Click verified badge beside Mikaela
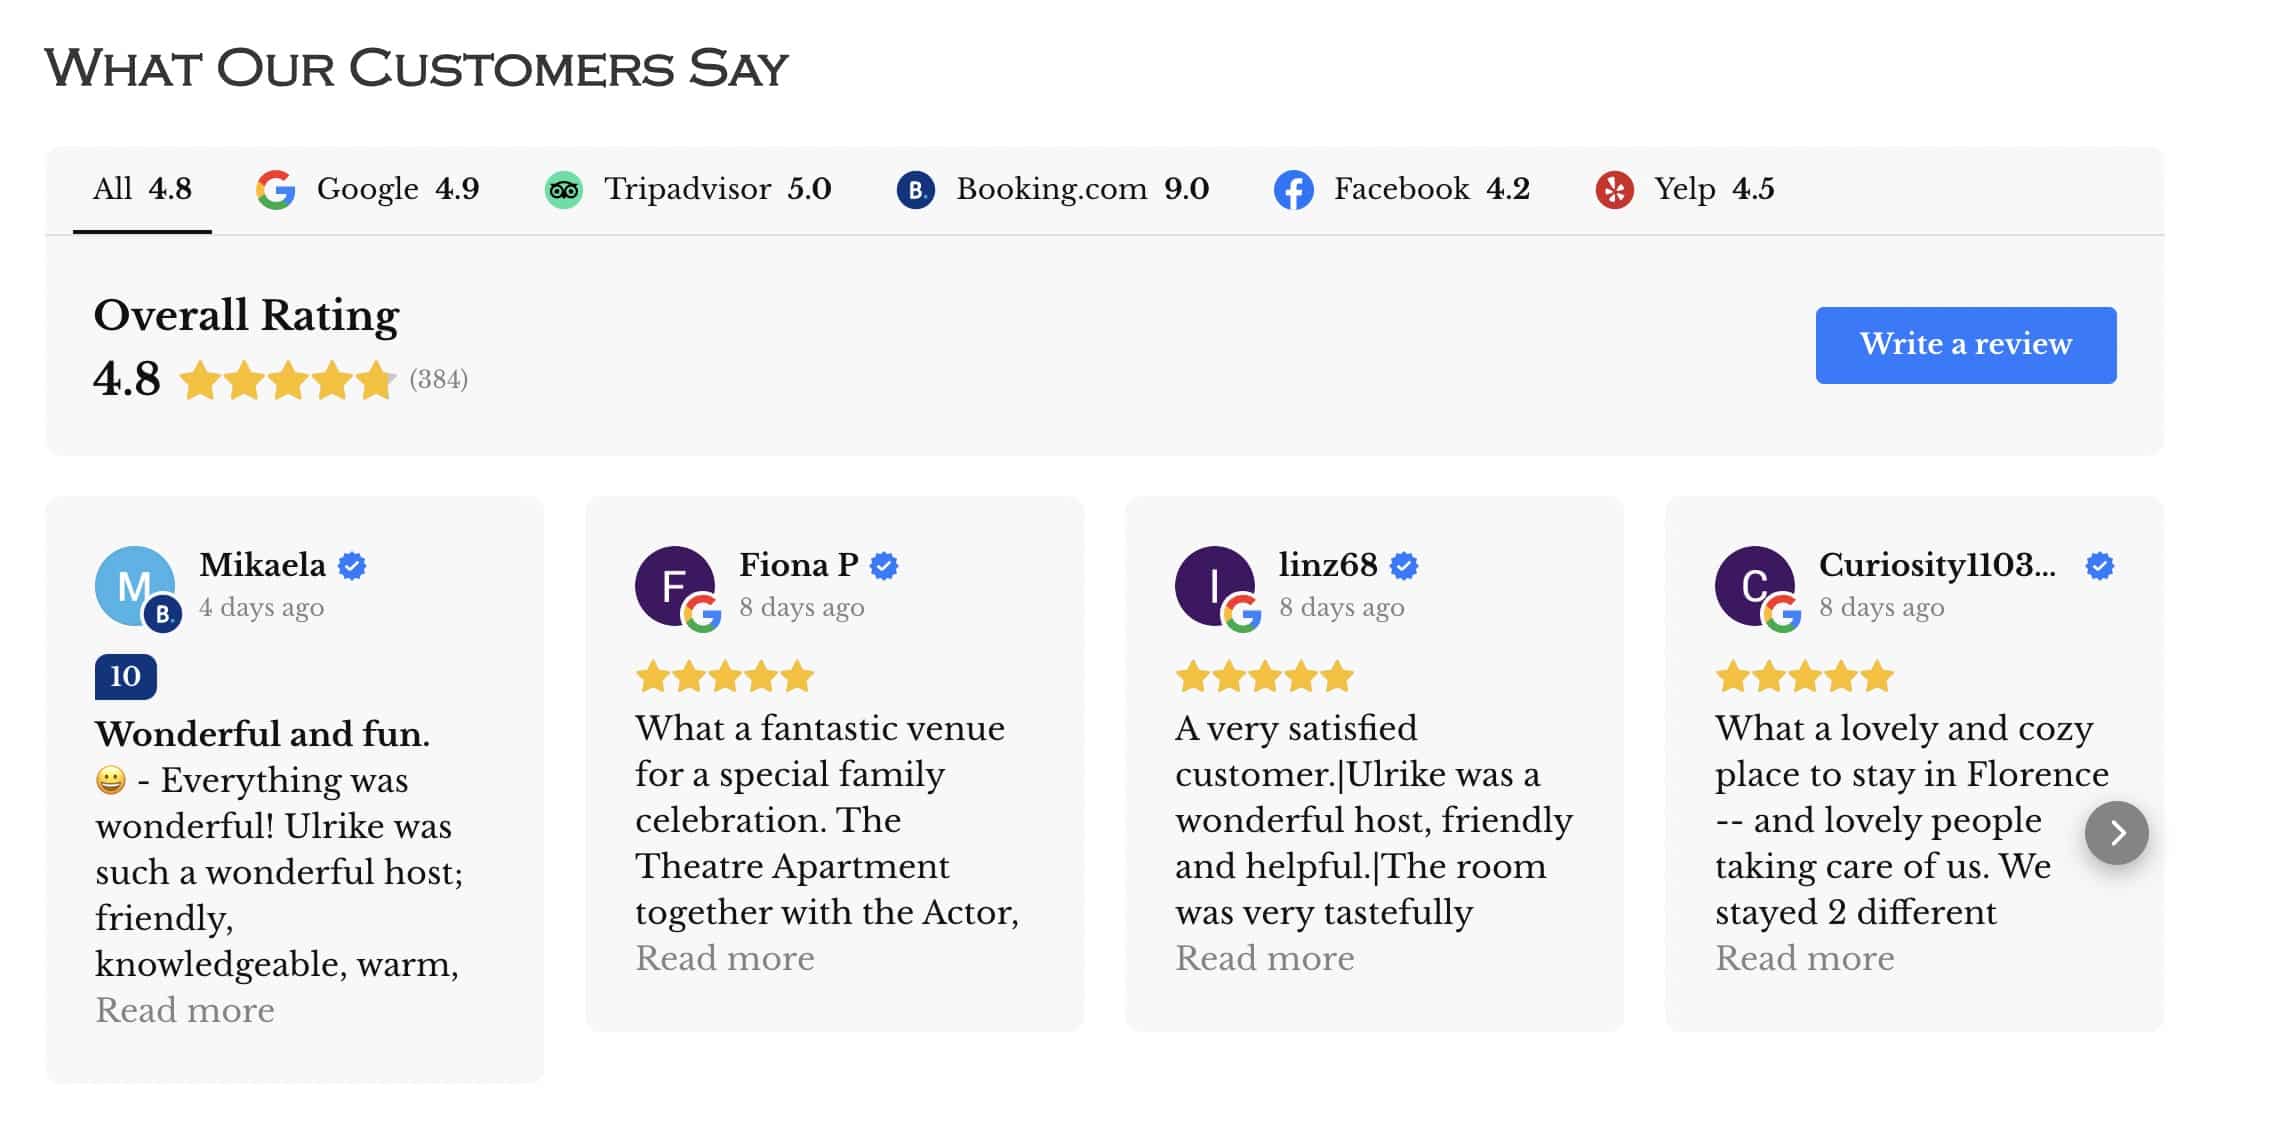Viewport: 2282px width, 1130px height. point(352,566)
